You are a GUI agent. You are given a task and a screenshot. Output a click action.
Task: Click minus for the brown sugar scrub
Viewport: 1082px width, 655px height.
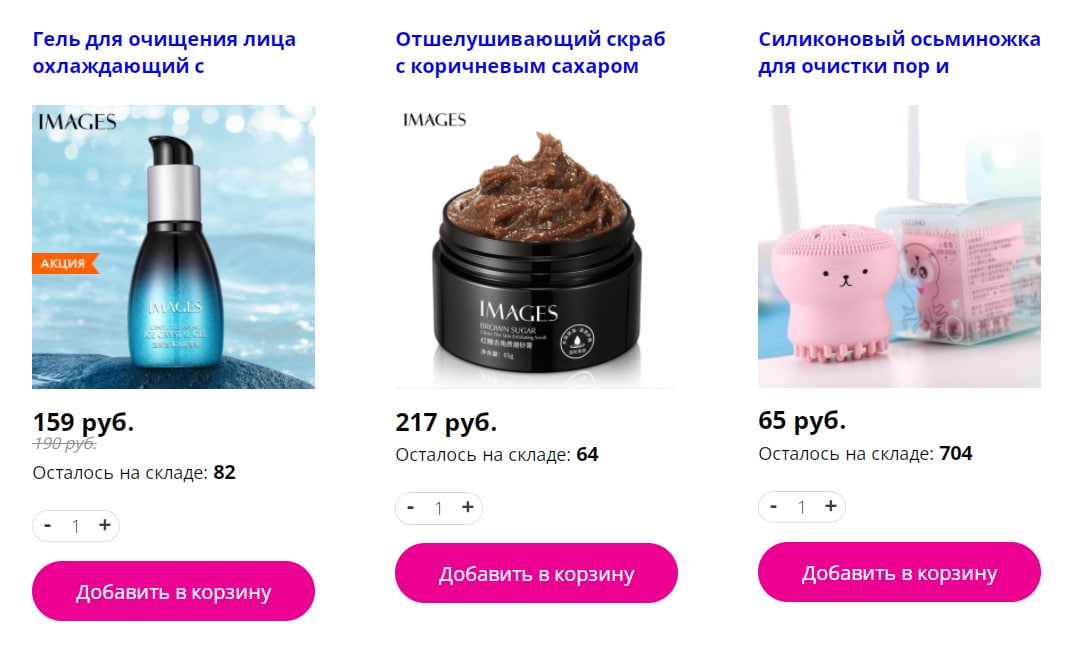(411, 508)
